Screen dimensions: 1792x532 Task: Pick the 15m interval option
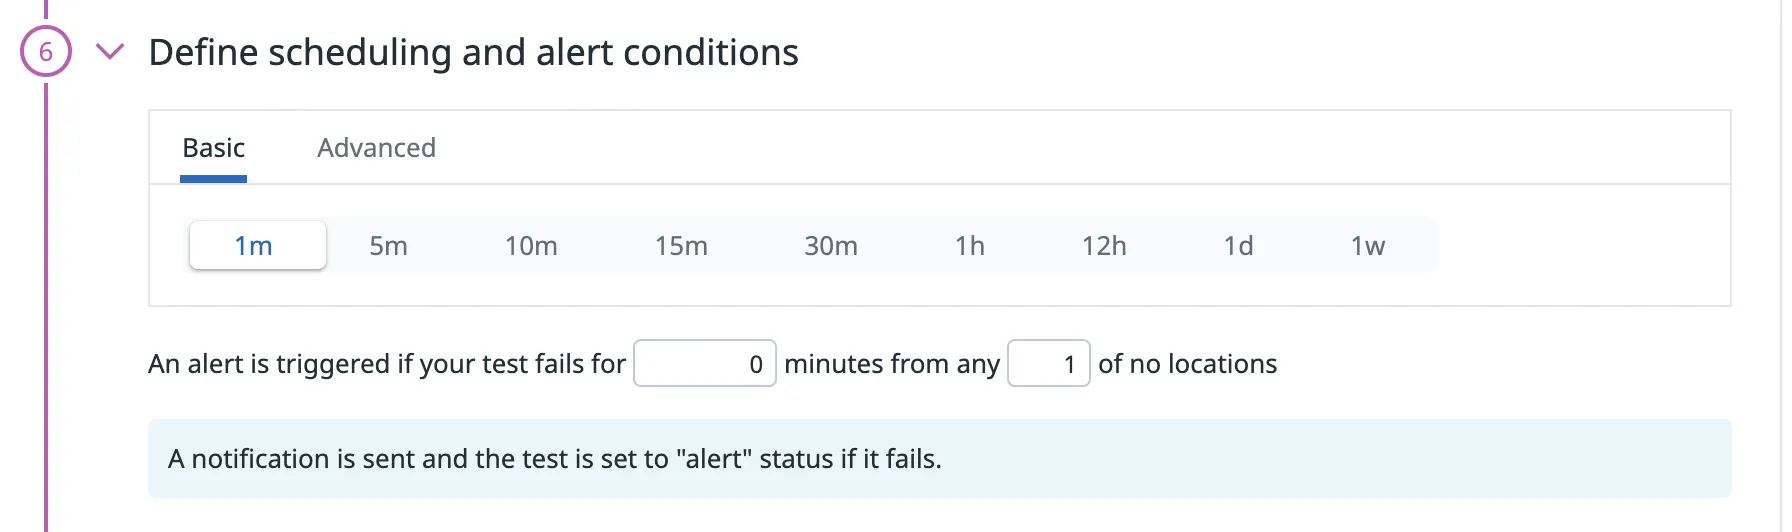pyautogui.click(x=681, y=246)
